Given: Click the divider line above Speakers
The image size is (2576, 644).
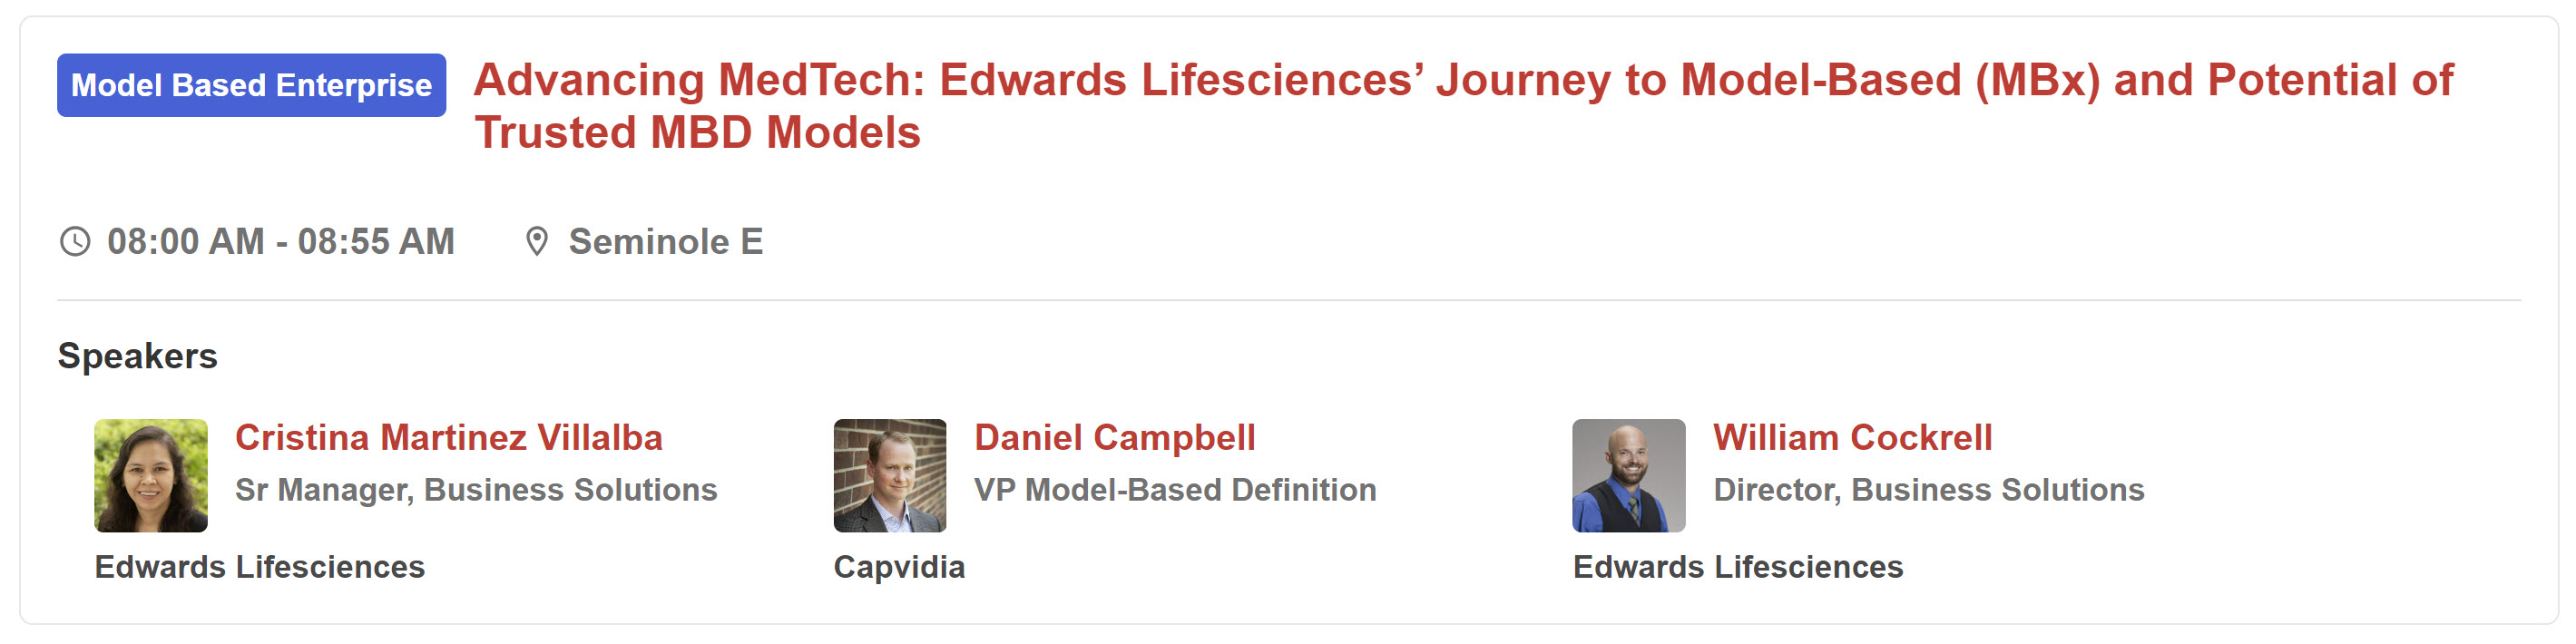Looking at the screenshot, I should (1288, 300).
